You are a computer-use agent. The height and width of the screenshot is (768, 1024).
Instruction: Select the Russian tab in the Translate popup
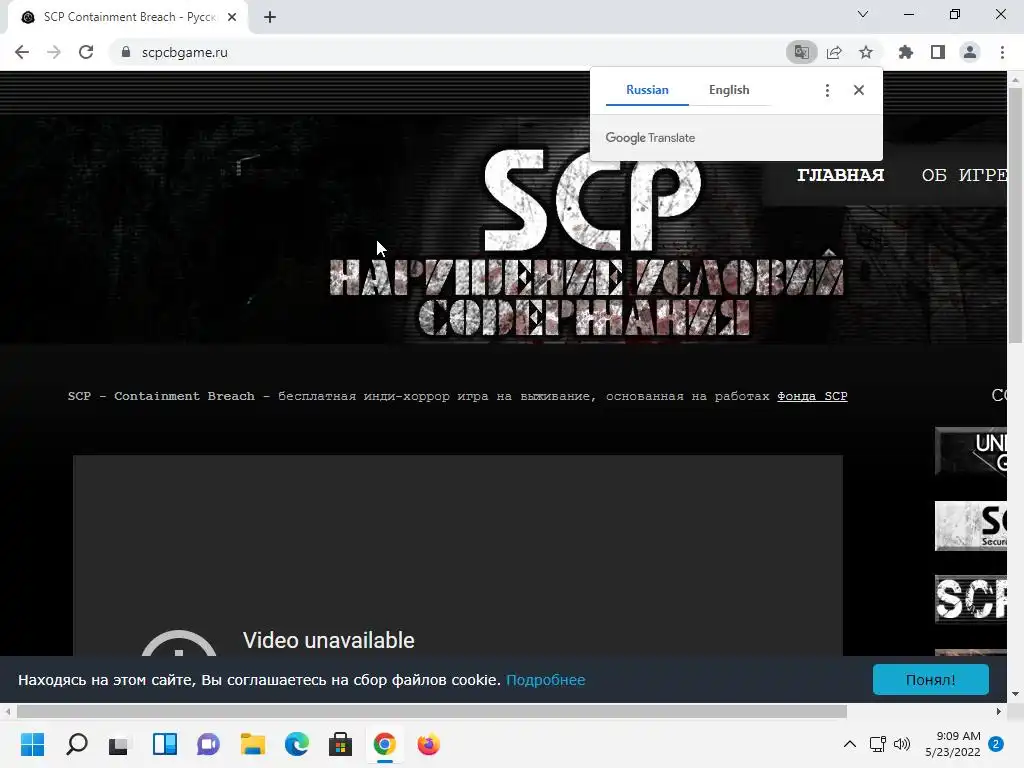647,90
